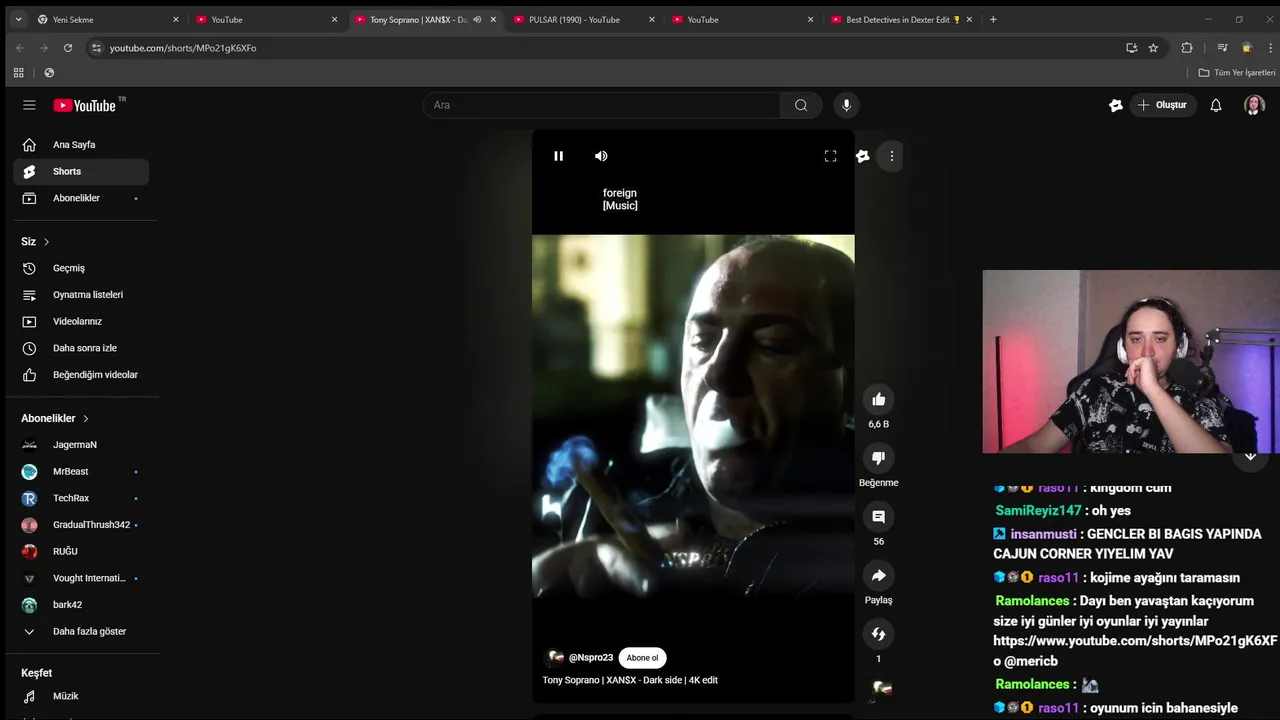Screen dimensions: 1280x720
Task: Click the star-shaped badge icon beside Oluştur
Action: coord(1116,105)
